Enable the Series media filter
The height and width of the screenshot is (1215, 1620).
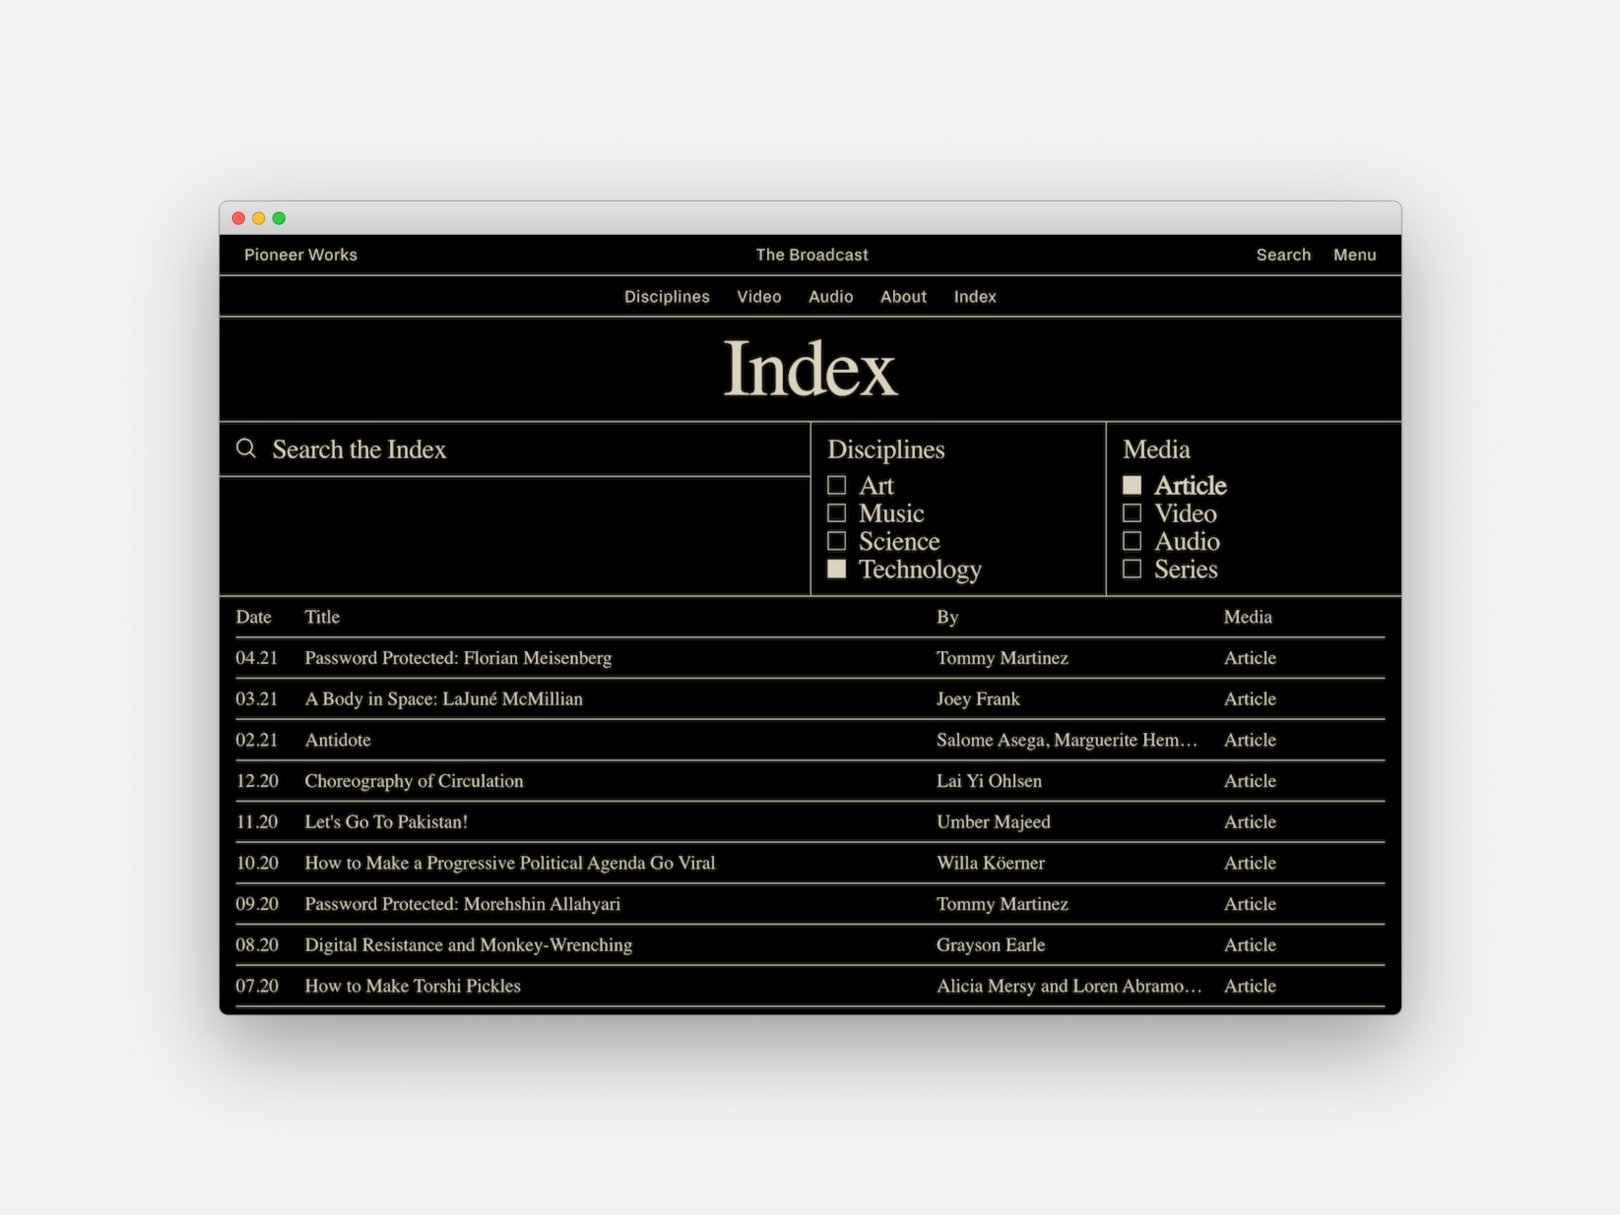click(1133, 568)
